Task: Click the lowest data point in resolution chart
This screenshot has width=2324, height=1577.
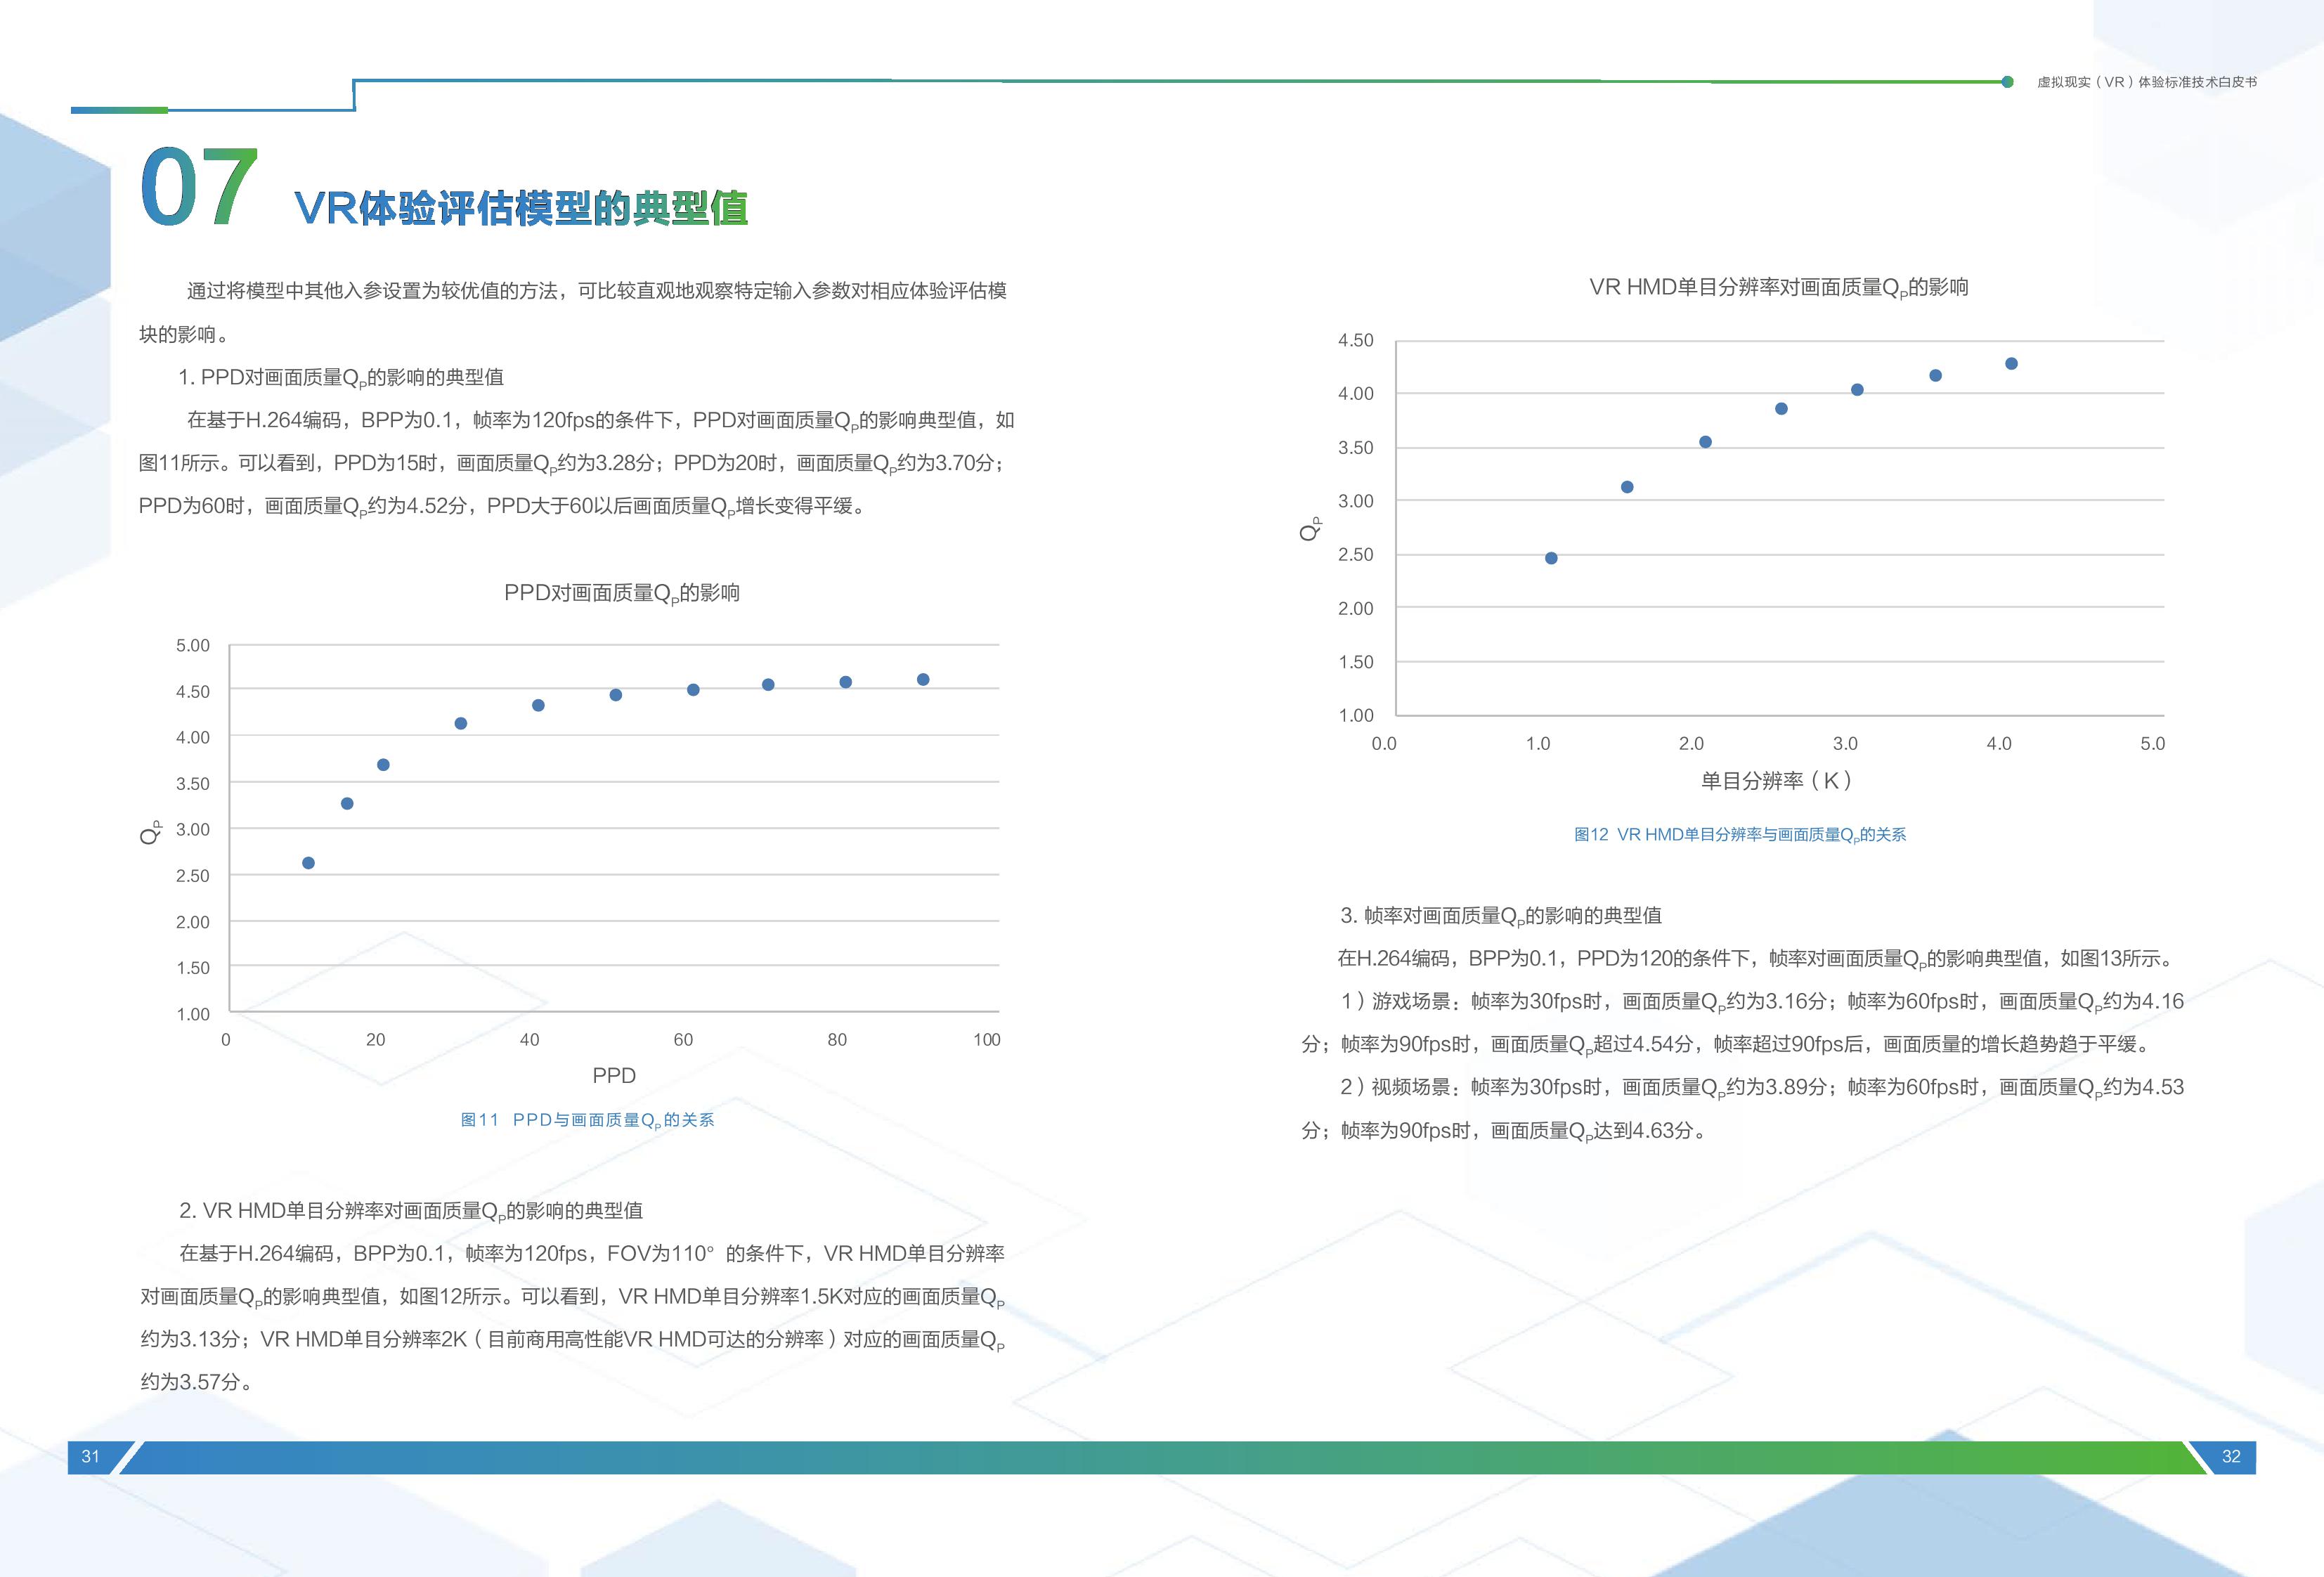Action: tap(1551, 558)
